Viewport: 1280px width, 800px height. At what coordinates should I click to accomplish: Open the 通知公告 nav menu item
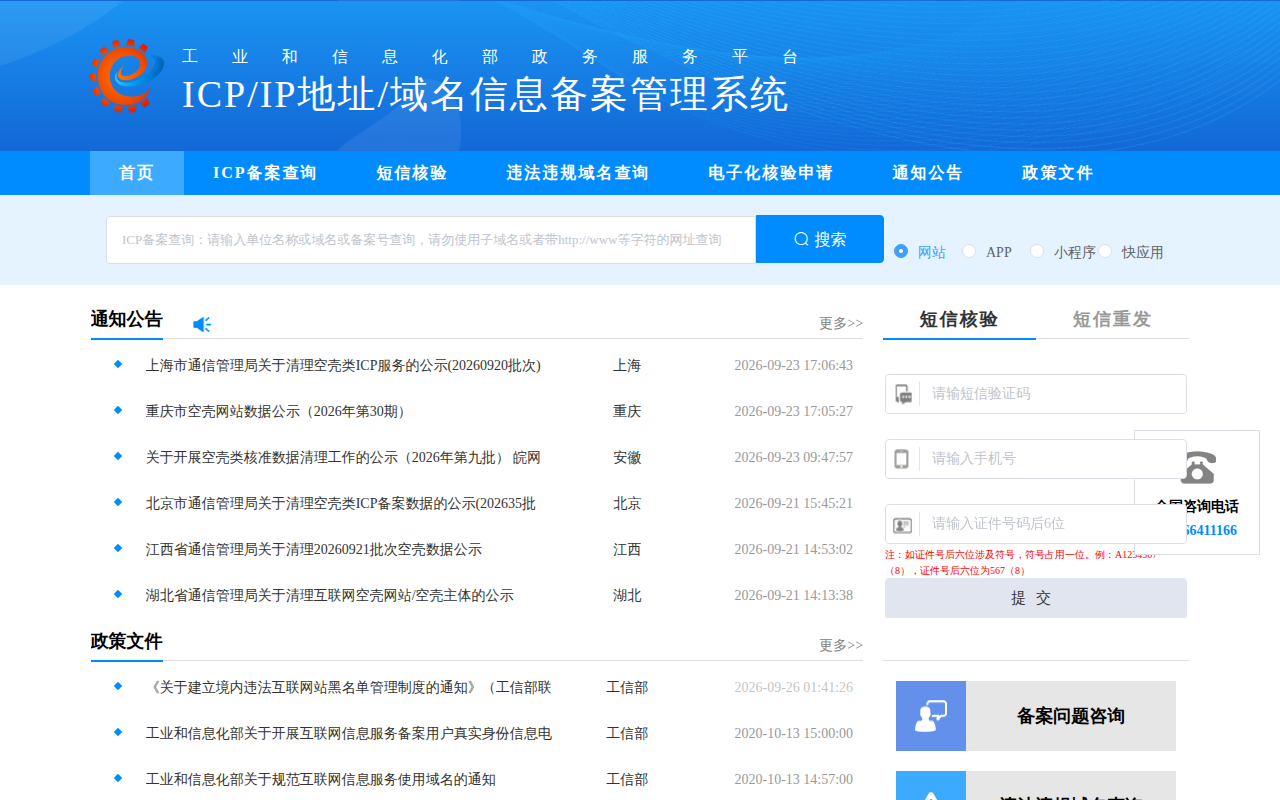928,173
